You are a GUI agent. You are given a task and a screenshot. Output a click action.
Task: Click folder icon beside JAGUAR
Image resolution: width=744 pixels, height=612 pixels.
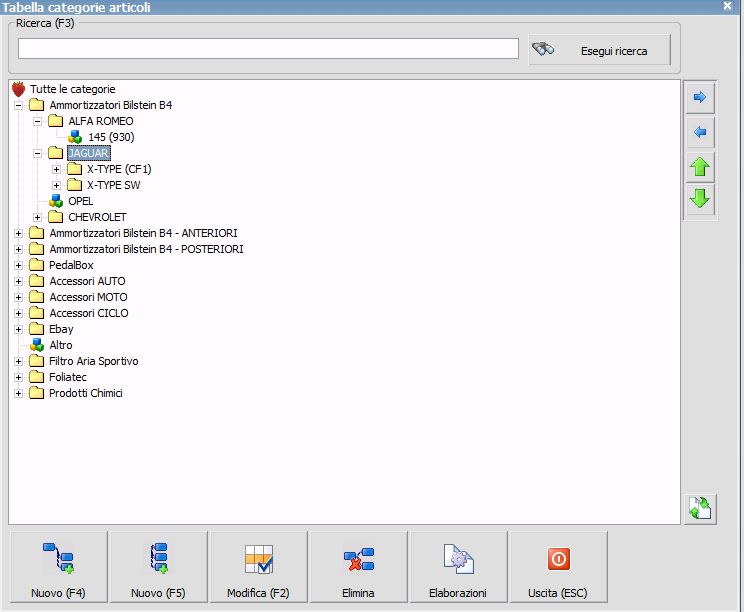click(56, 153)
